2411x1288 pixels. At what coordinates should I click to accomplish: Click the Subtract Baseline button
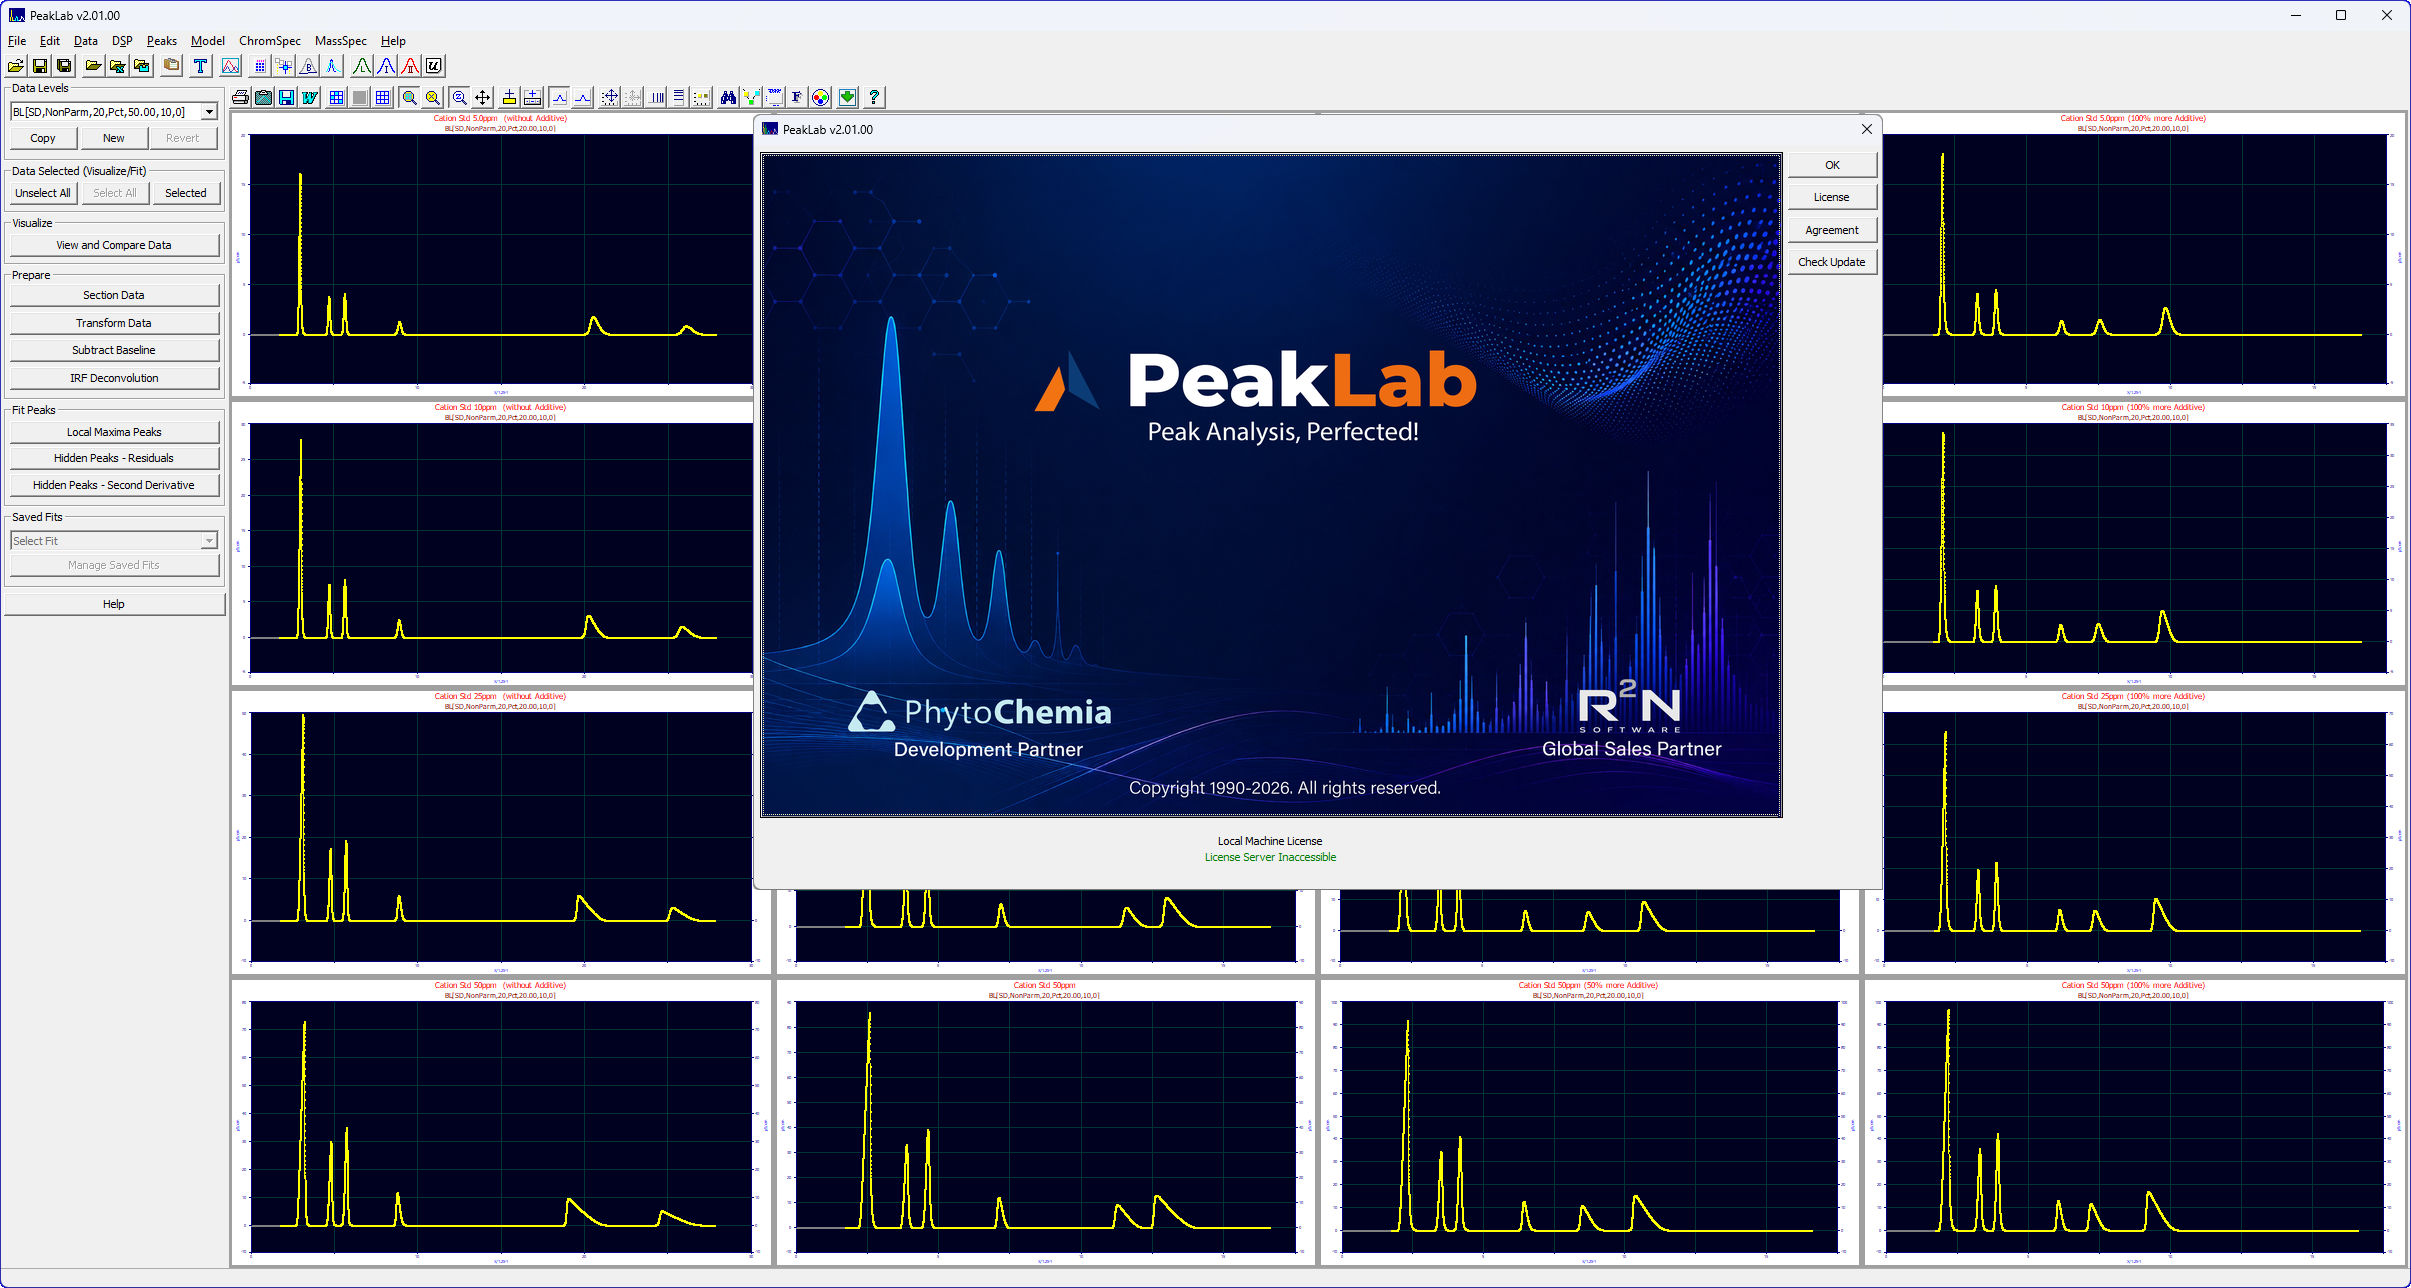tap(114, 350)
